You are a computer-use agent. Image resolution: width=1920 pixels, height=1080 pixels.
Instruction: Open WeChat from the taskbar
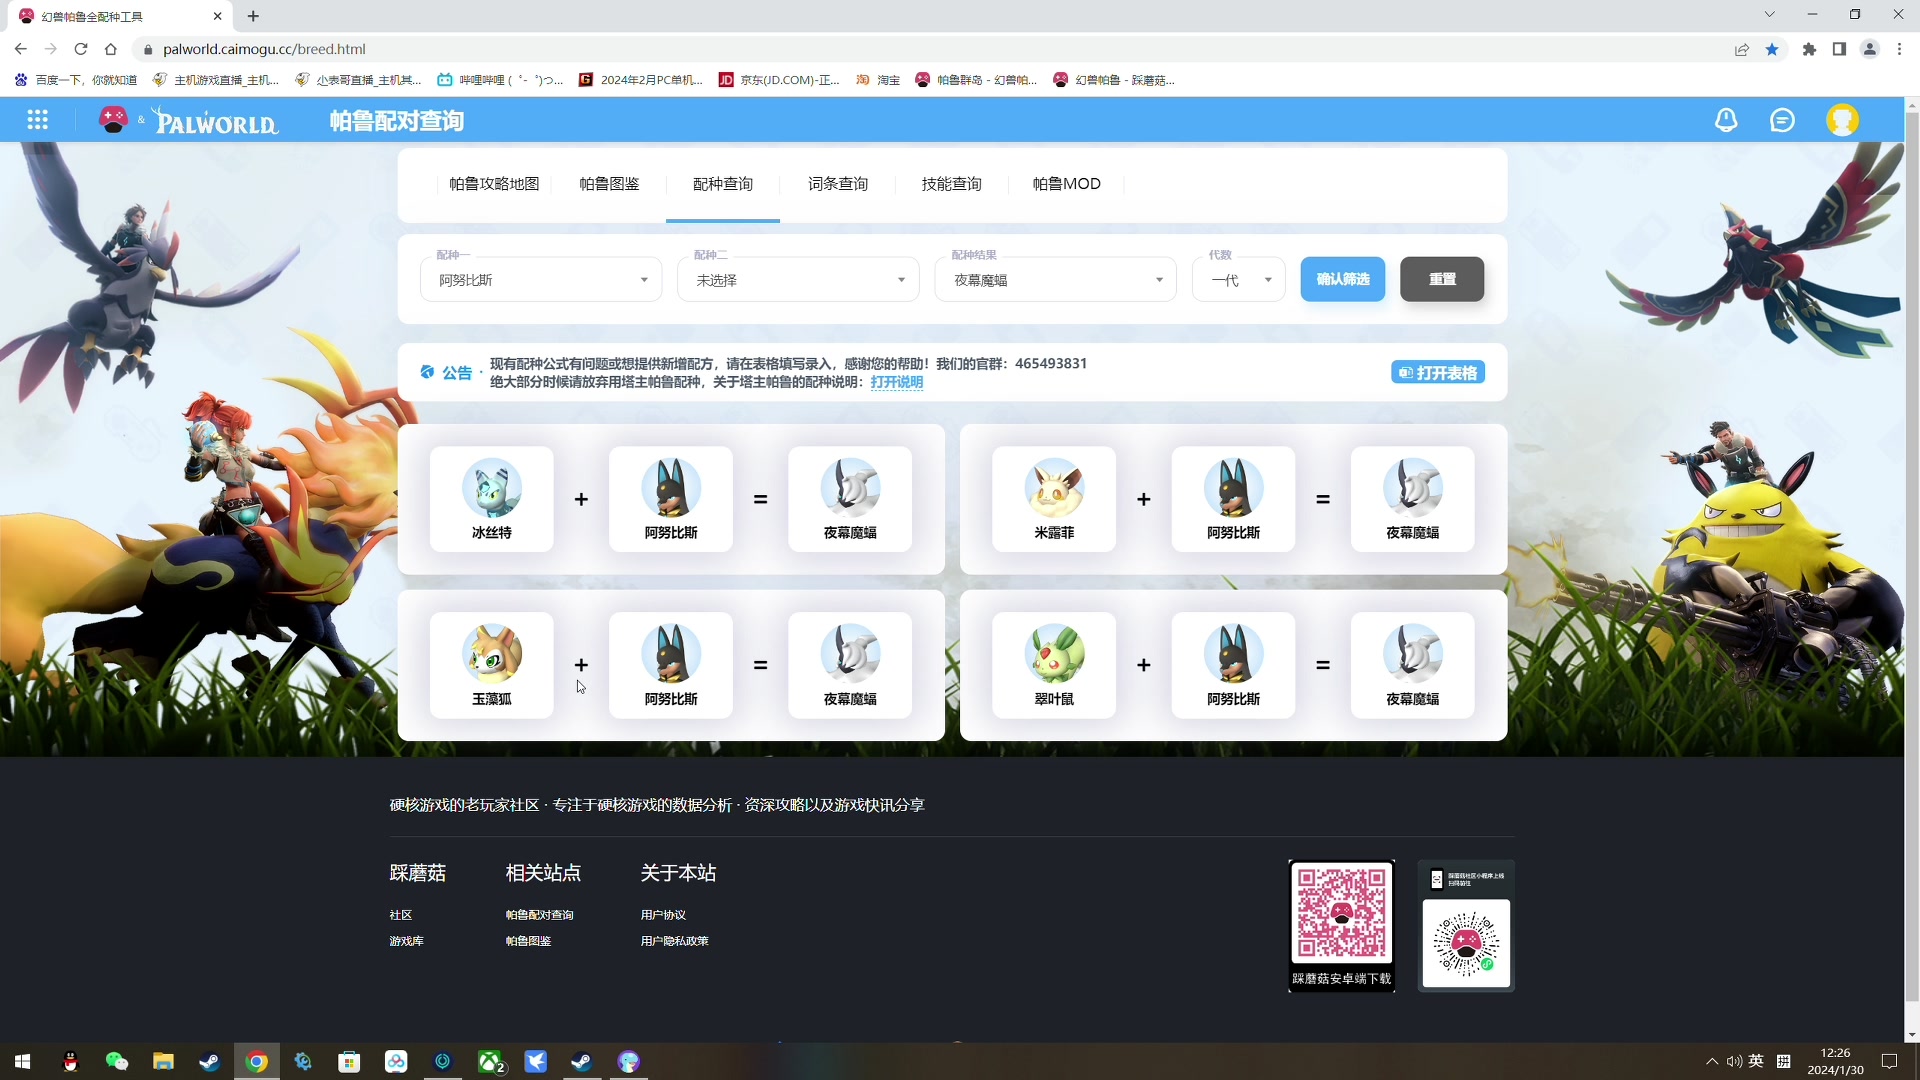(117, 1062)
